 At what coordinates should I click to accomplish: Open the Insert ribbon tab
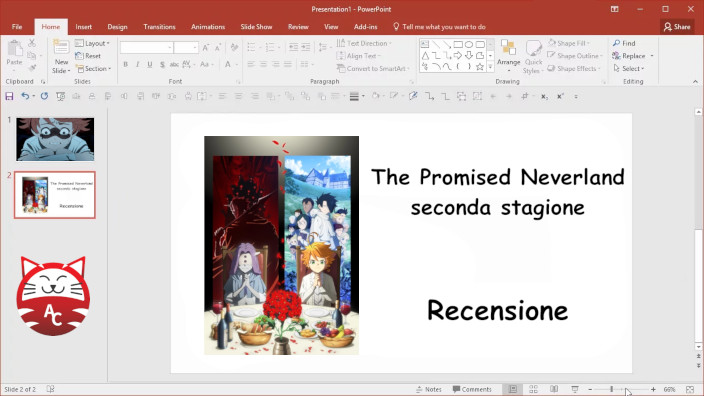pyautogui.click(x=84, y=27)
